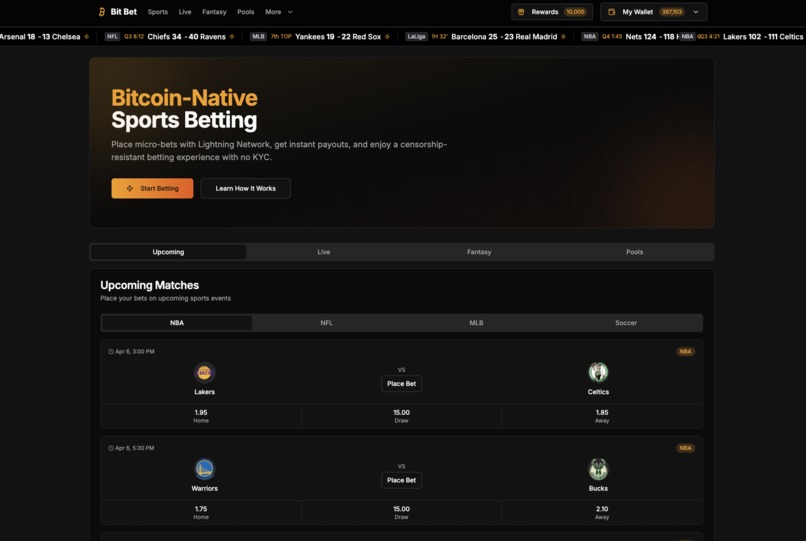The image size is (806, 541).
Task: Click the wallet balance badge
Action: pos(672,12)
